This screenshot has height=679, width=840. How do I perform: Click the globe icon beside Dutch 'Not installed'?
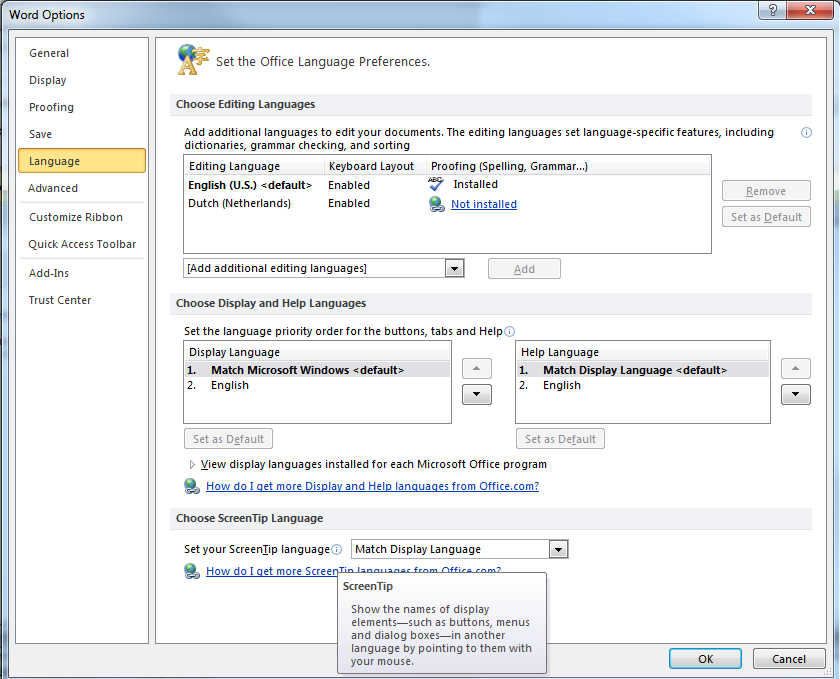point(436,204)
